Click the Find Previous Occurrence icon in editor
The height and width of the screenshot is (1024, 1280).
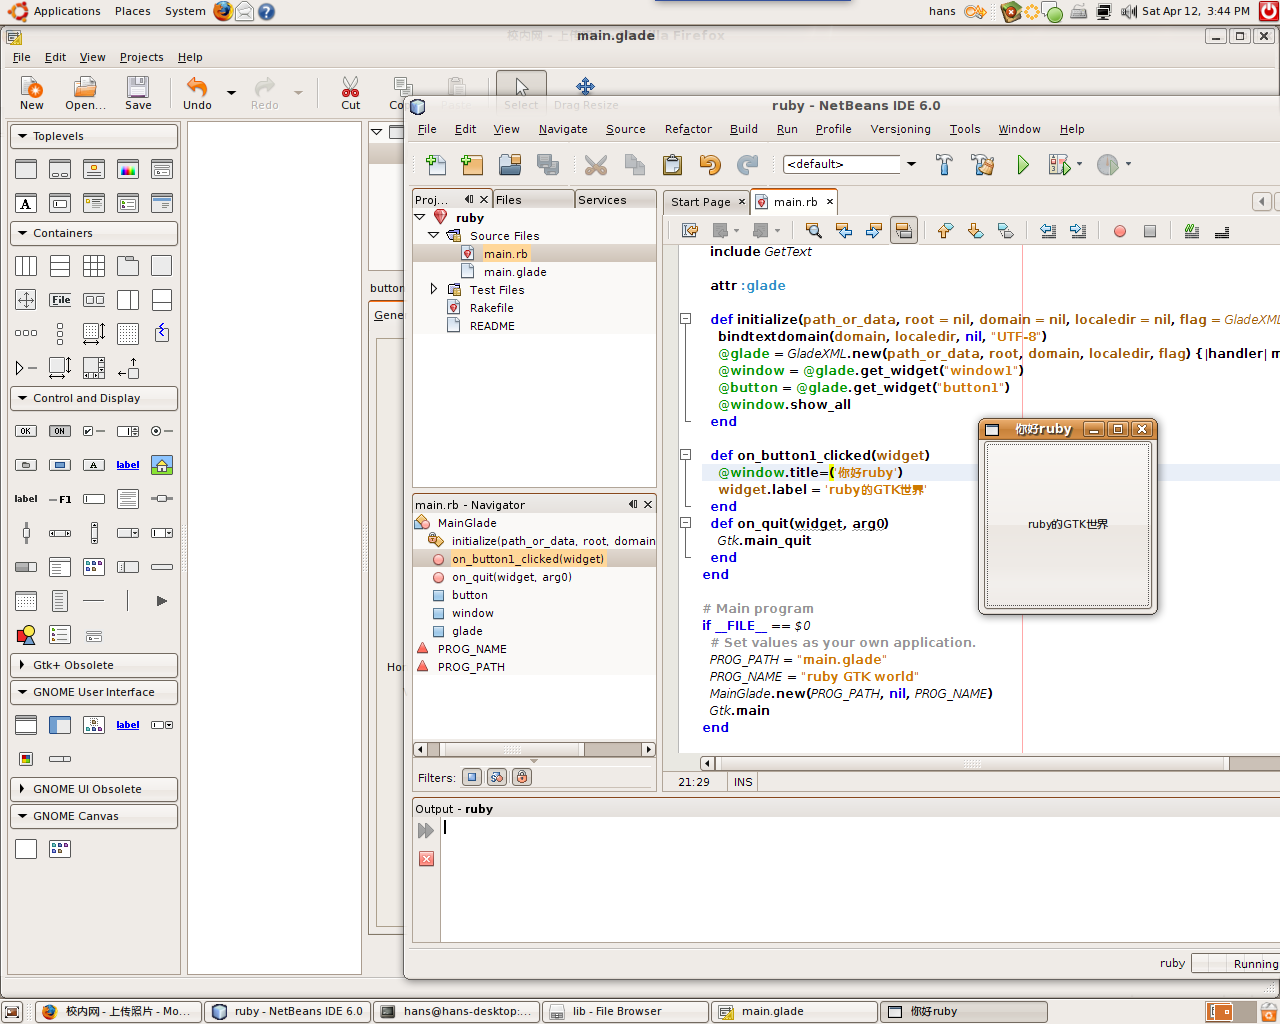(x=844, y=231)
